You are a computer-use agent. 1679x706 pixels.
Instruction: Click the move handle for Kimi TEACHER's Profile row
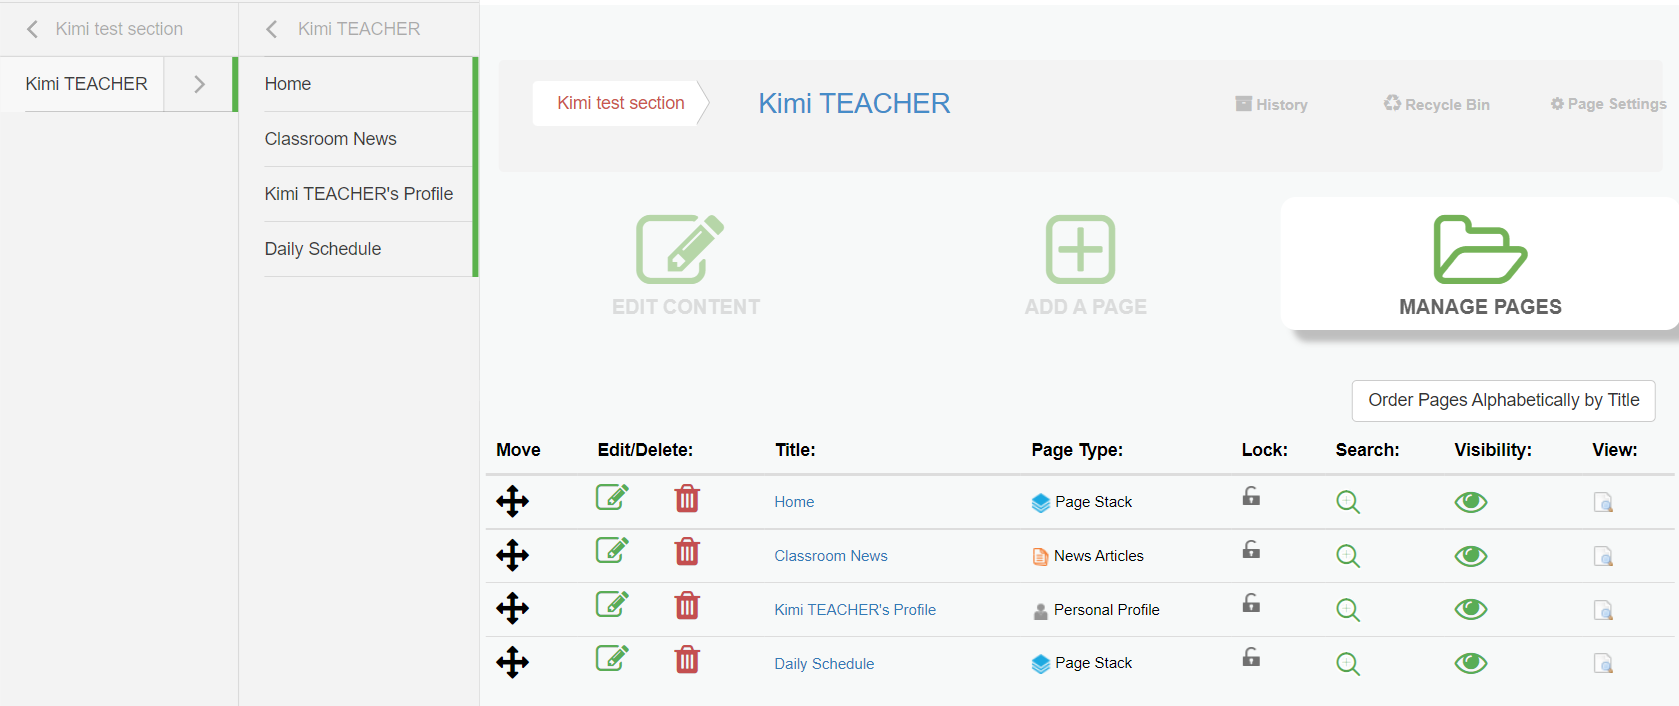pos(512,608)
